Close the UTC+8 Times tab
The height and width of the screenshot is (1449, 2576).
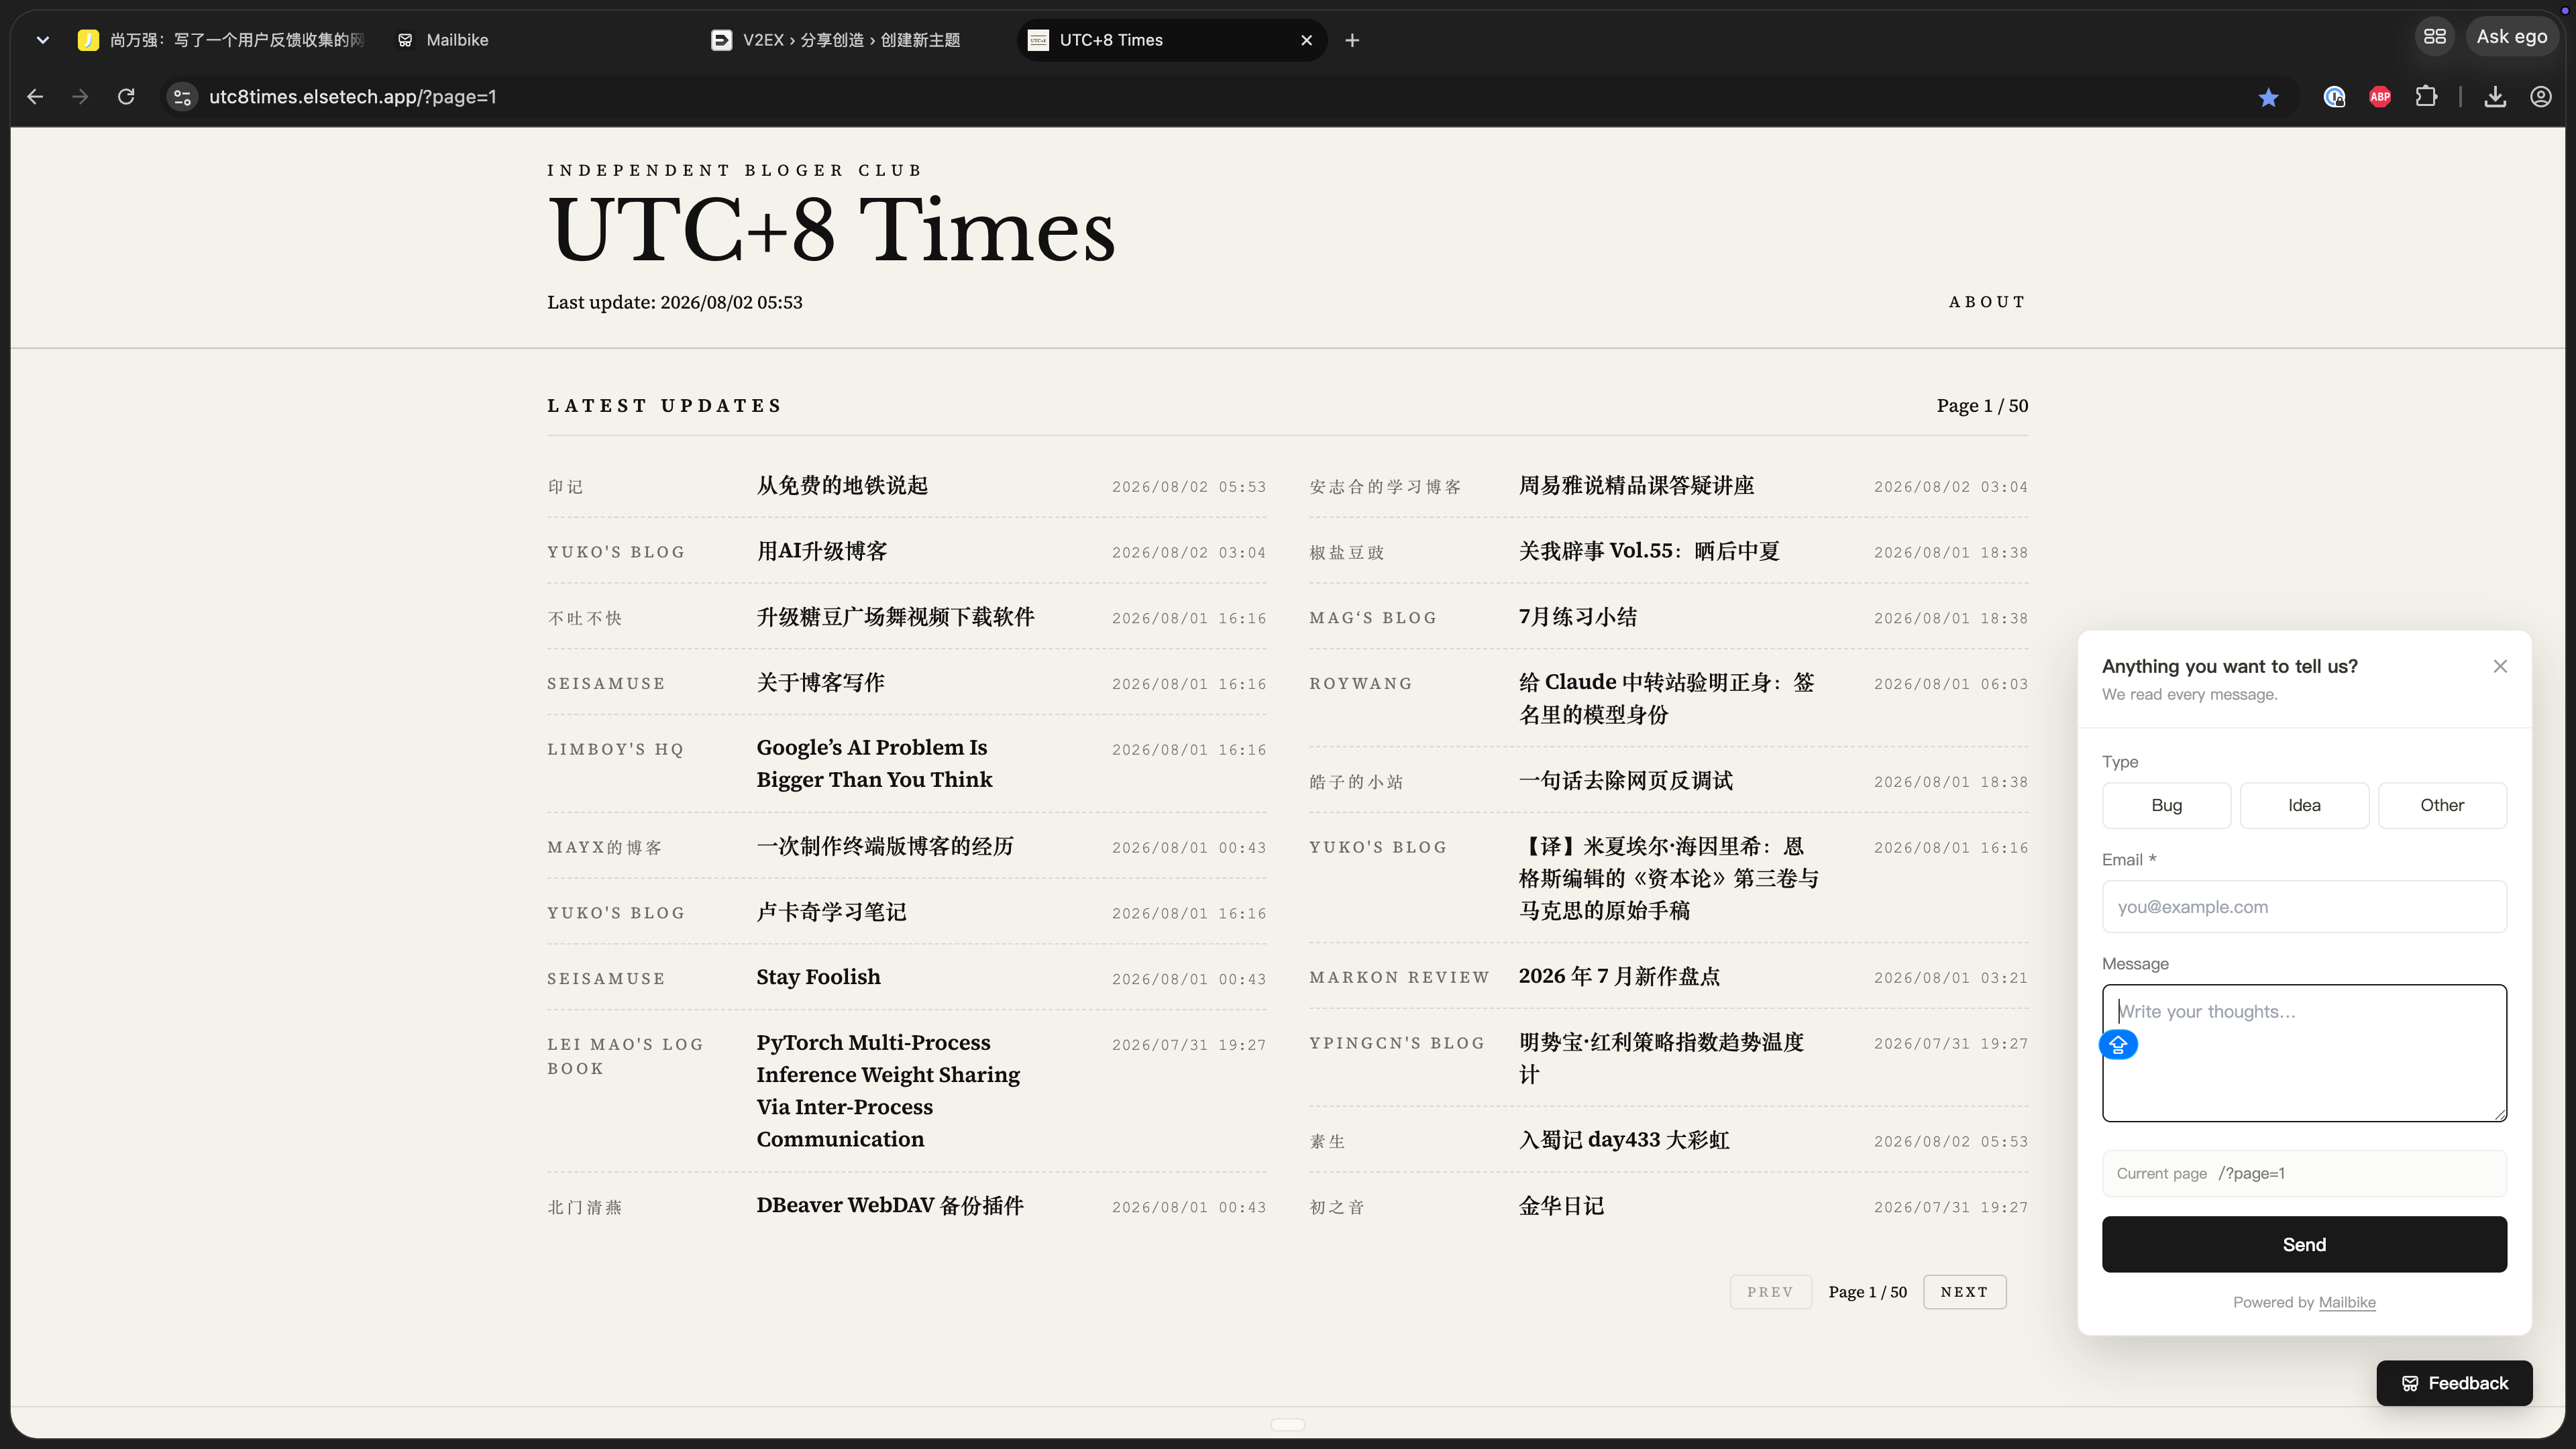[x=1306, y=40]
